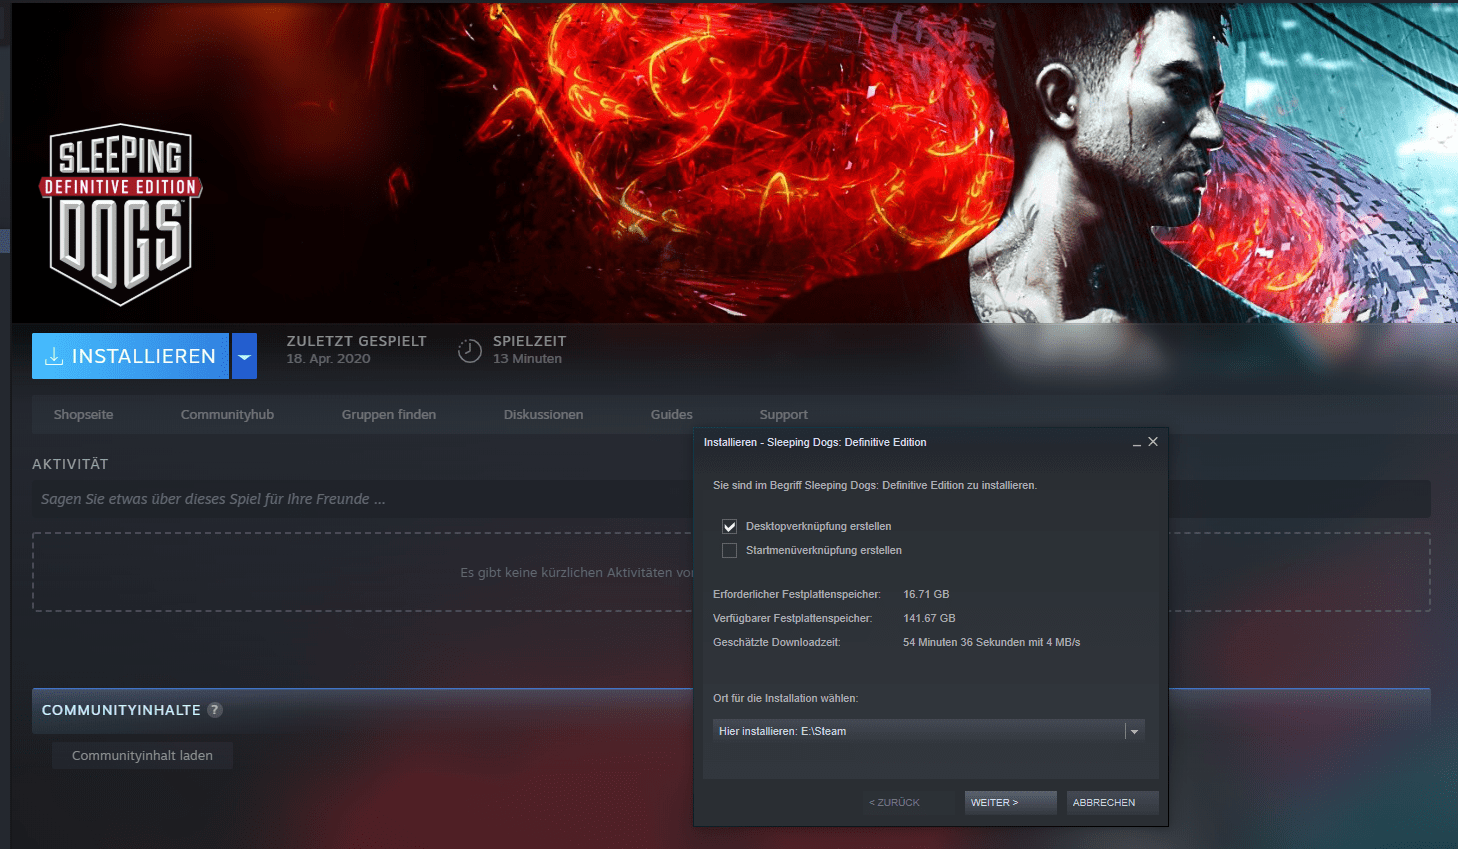1458x849 pixels.
Task: Open the Support tab
Action: coord(783,414)
